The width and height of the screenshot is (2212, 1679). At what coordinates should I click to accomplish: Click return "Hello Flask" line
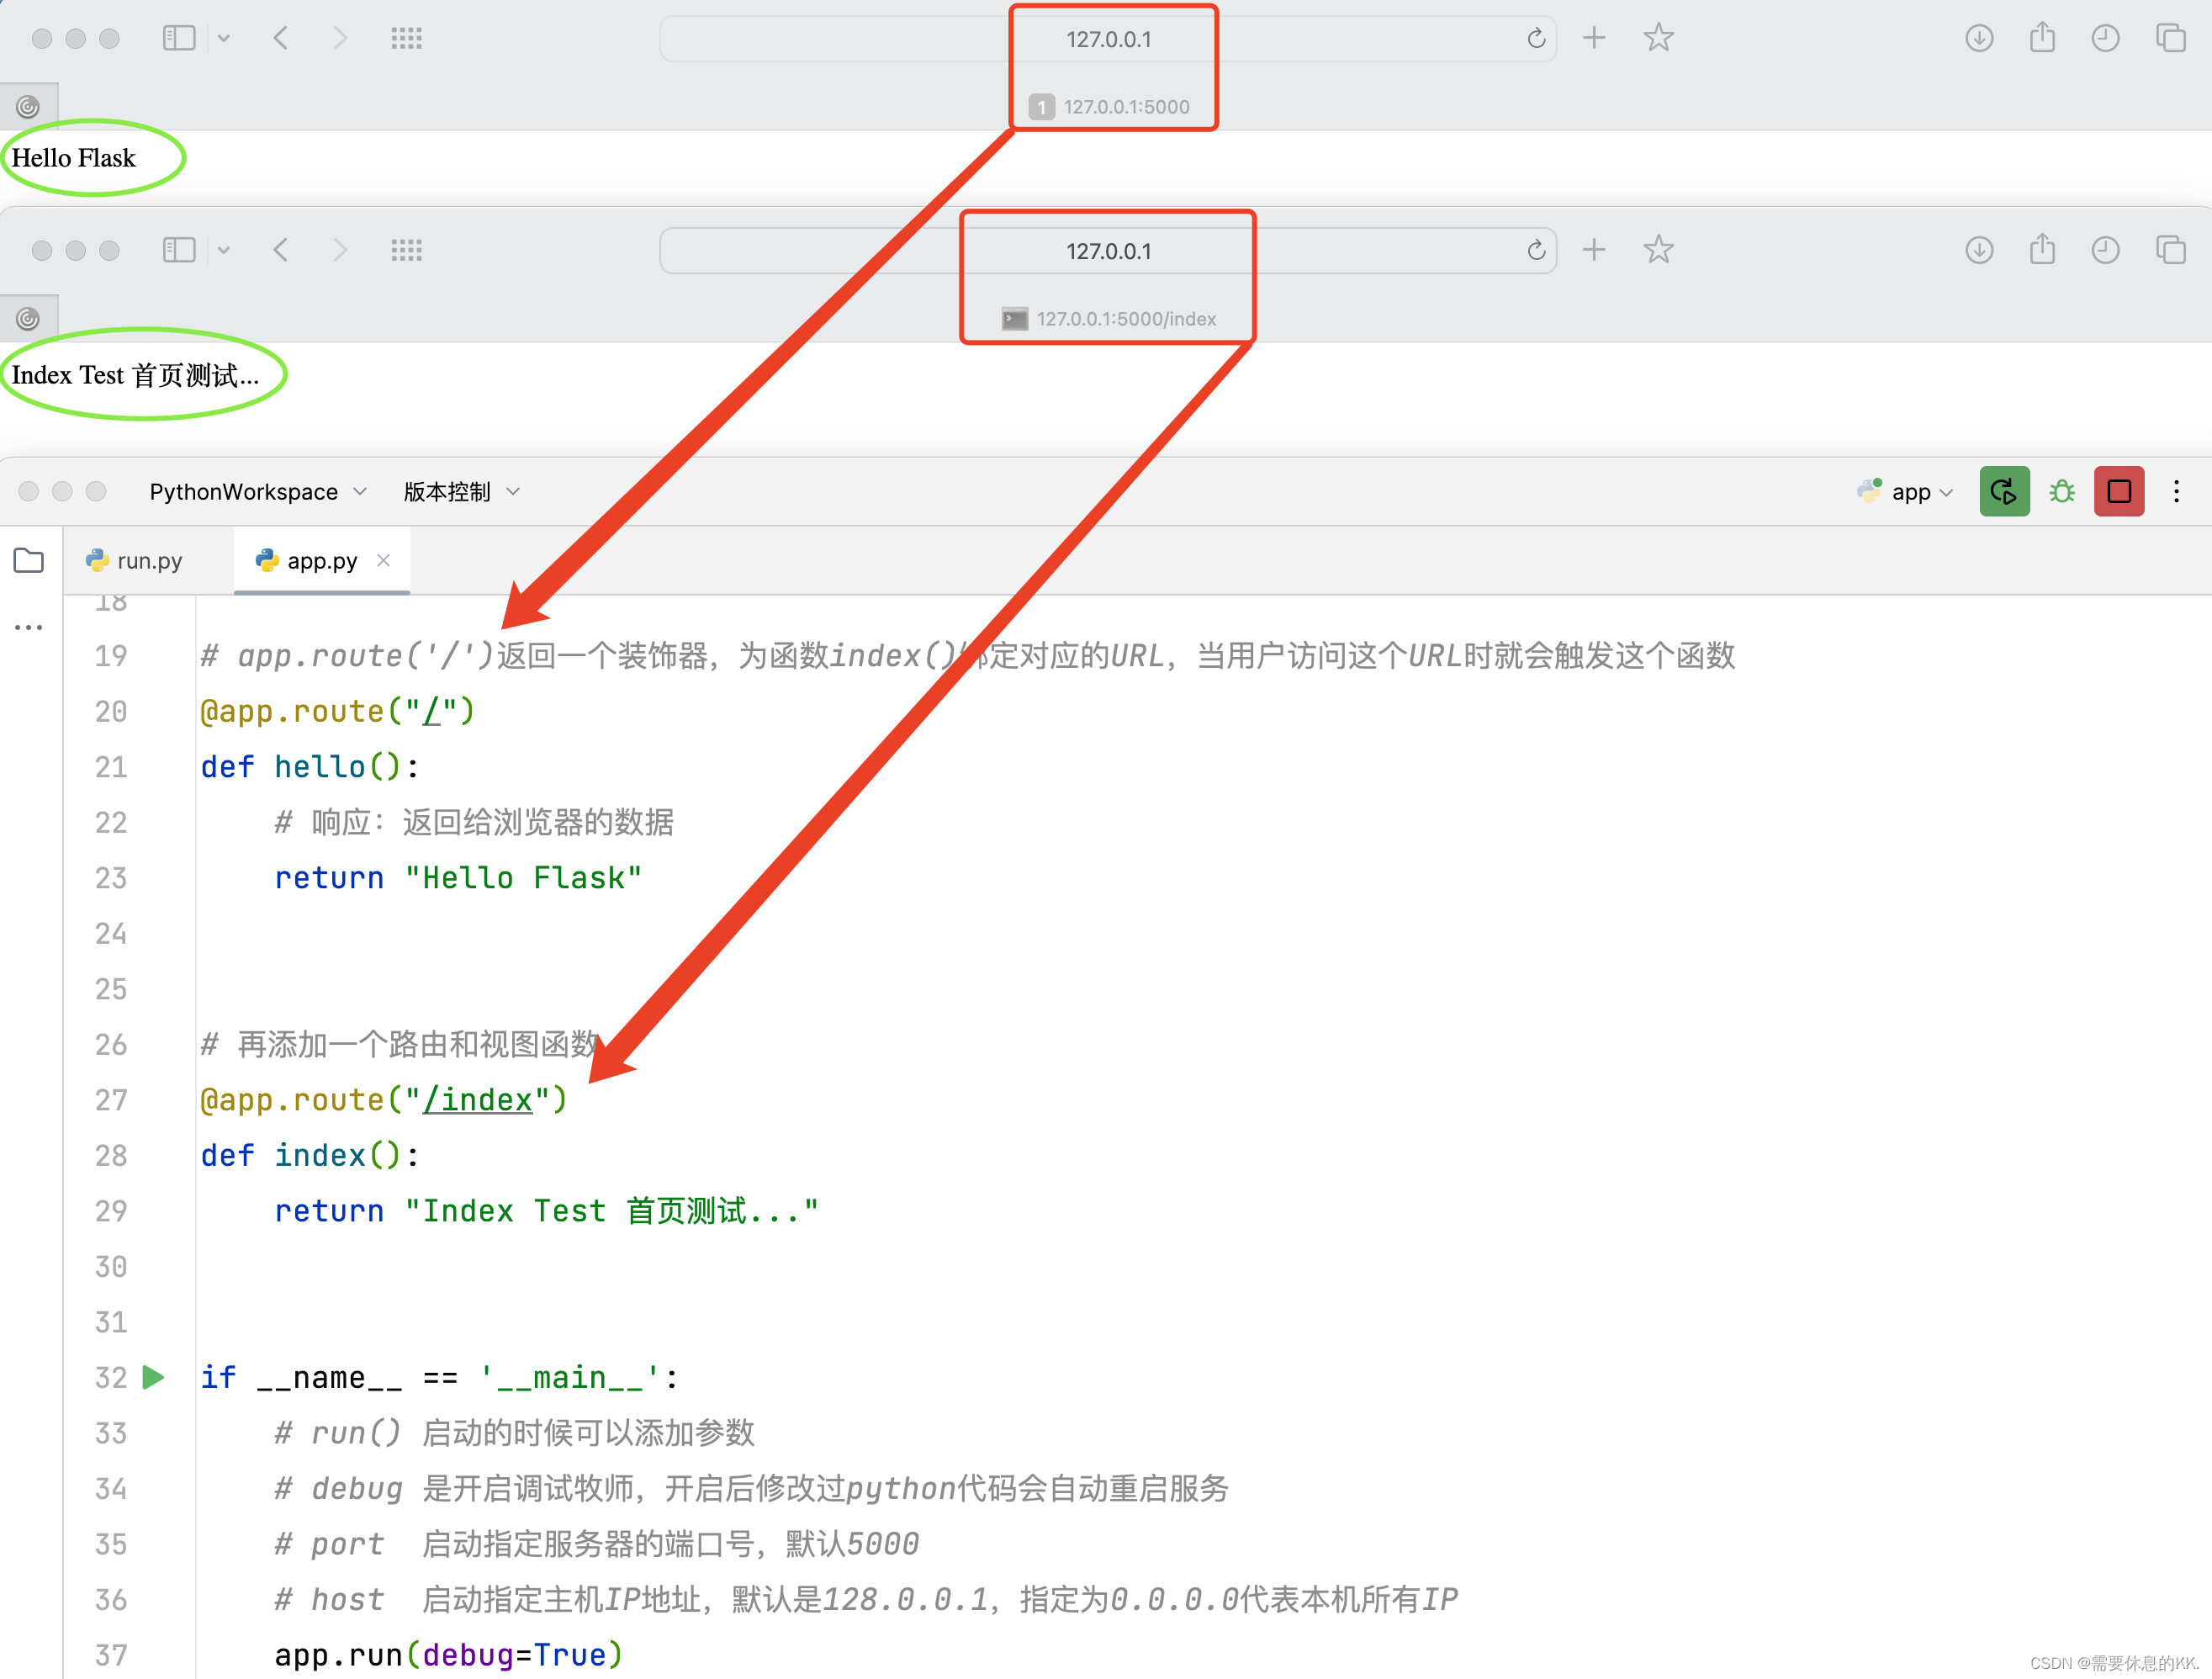pyautogui.click(x=458, y=878)
